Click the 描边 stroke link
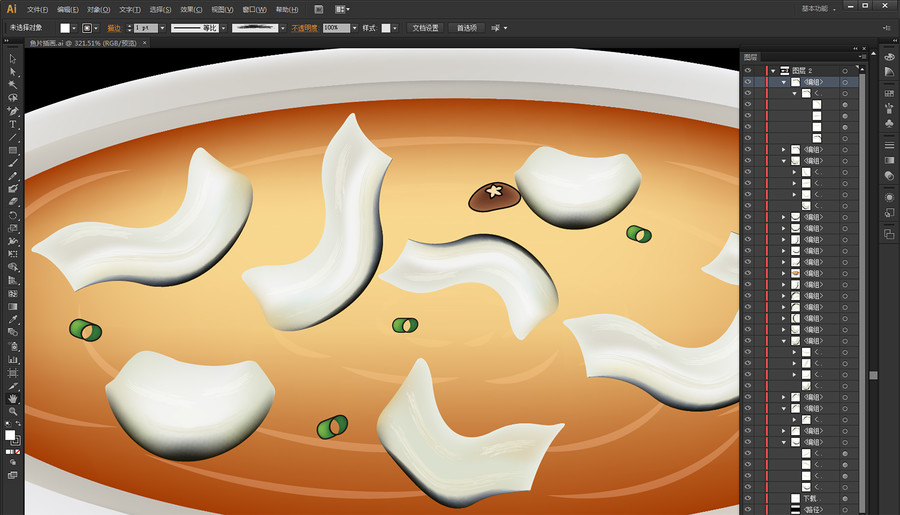The width and height of the screenshot is (900, 515). coord(114,28)
